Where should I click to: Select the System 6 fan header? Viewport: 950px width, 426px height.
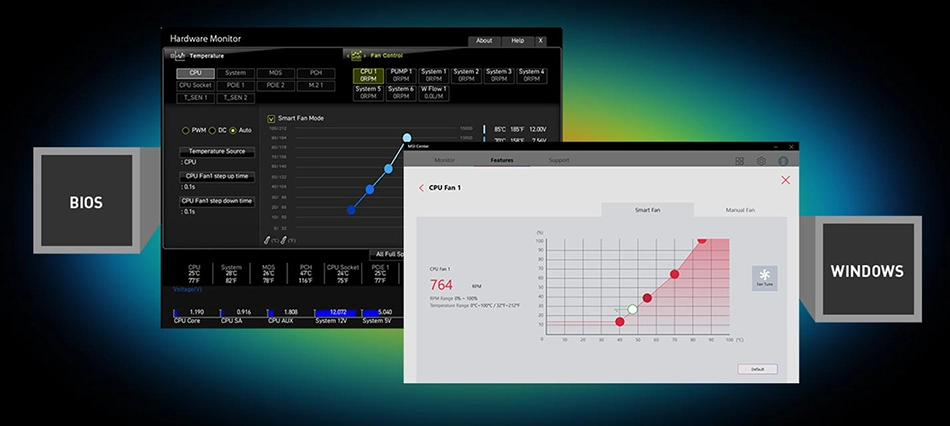[x=401, y=93]
